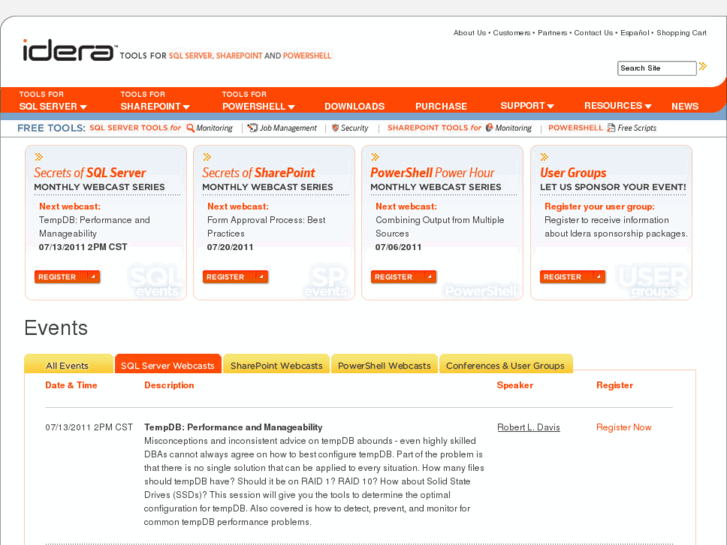This screenshot has height=545, width=727.
Task: Open the Shopping Cart link
Action: click(682, 33)
